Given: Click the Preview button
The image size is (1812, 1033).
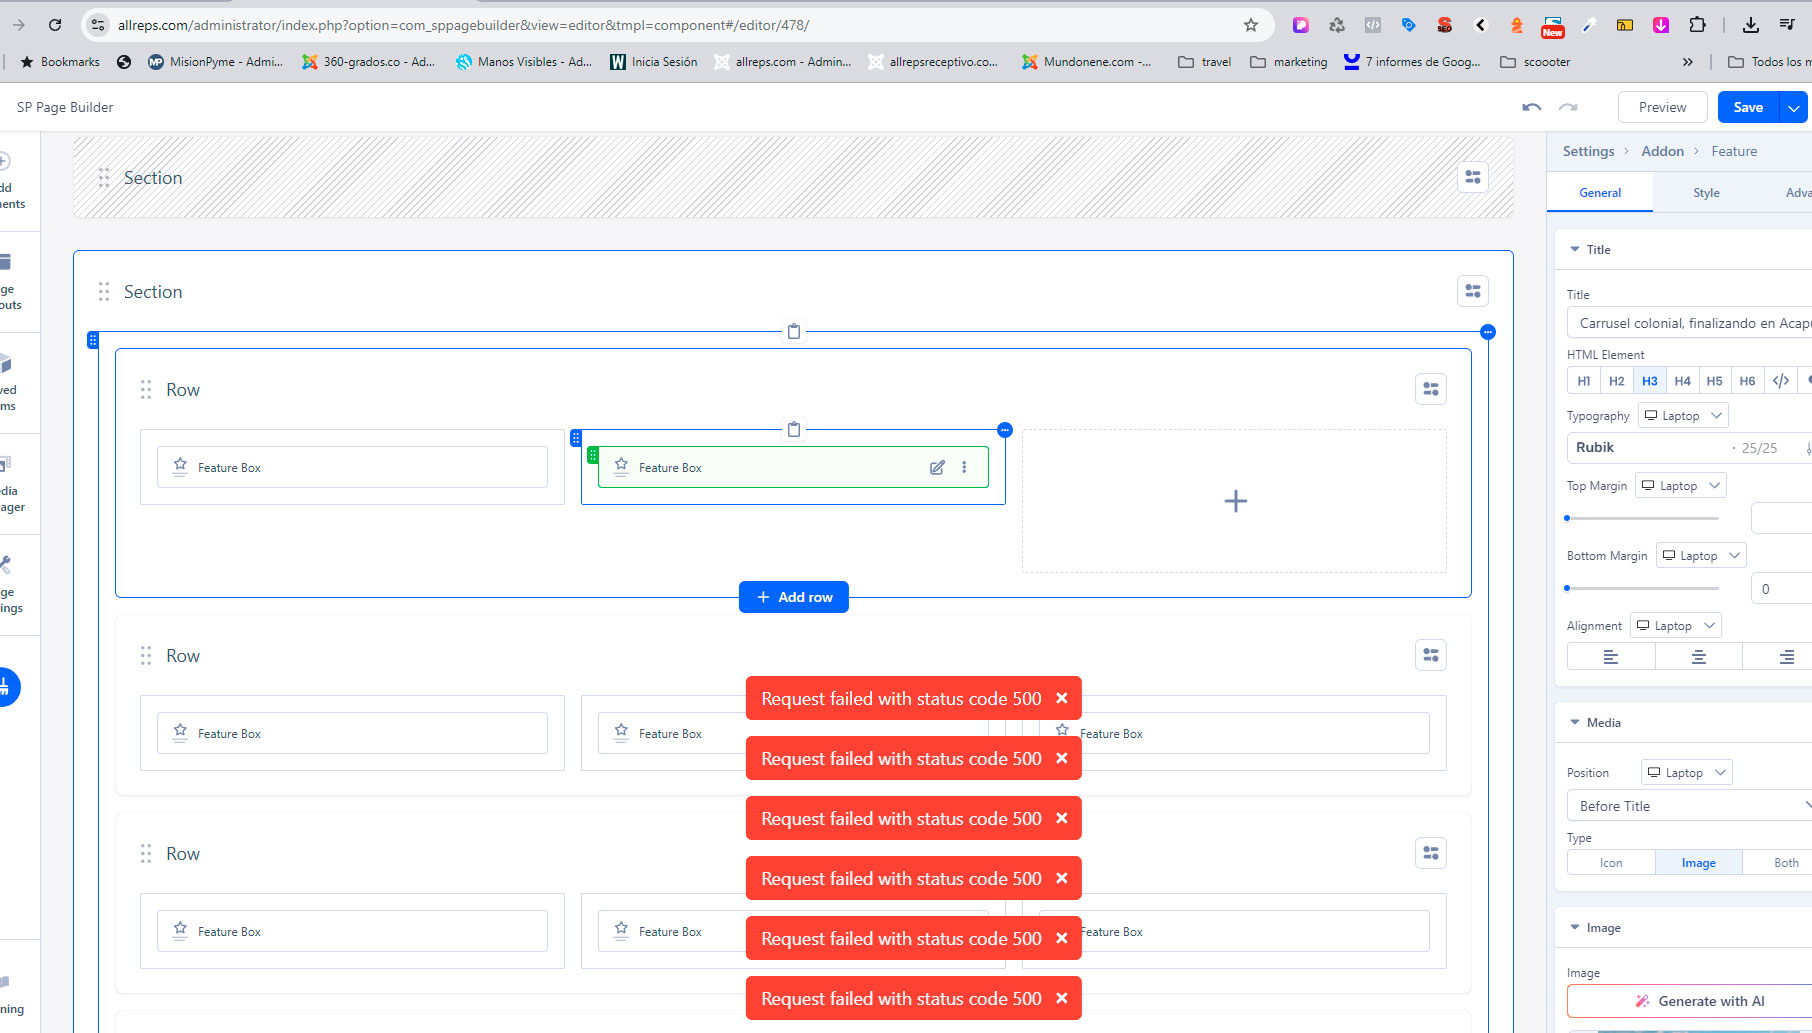Looking at the screenshot, I should (1662, 107).
